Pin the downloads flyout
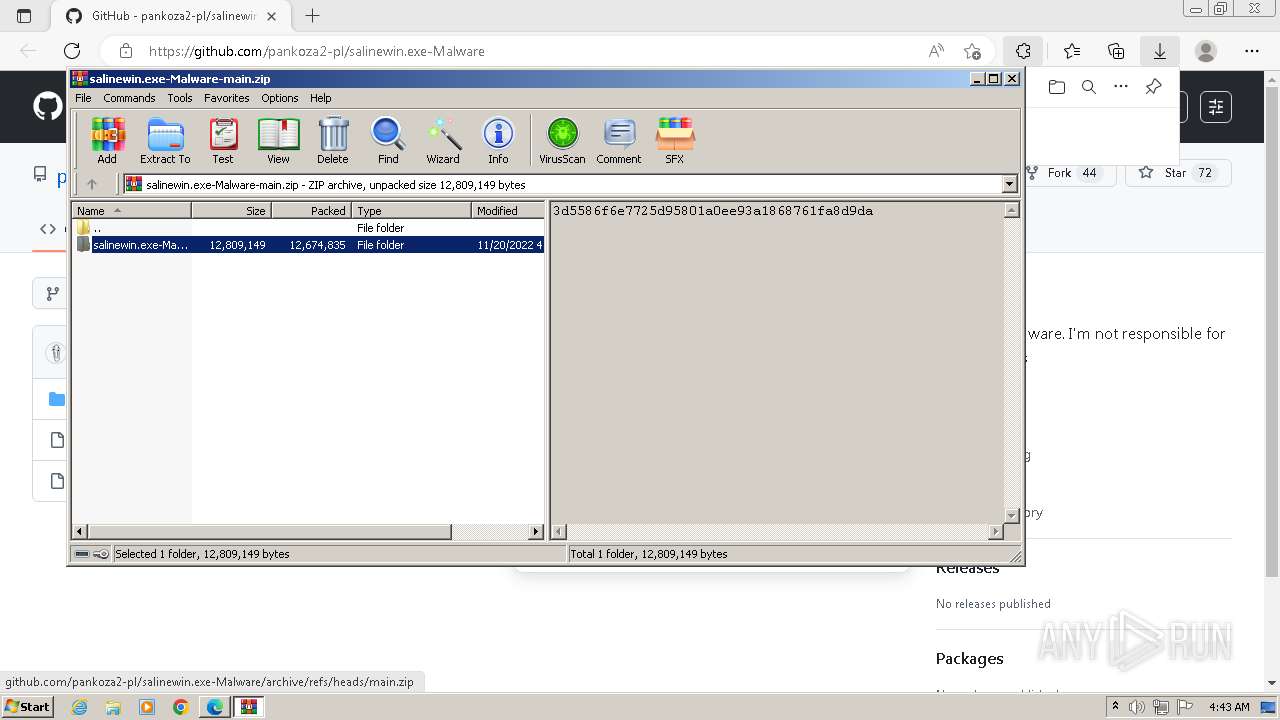 coord(1153,87)
